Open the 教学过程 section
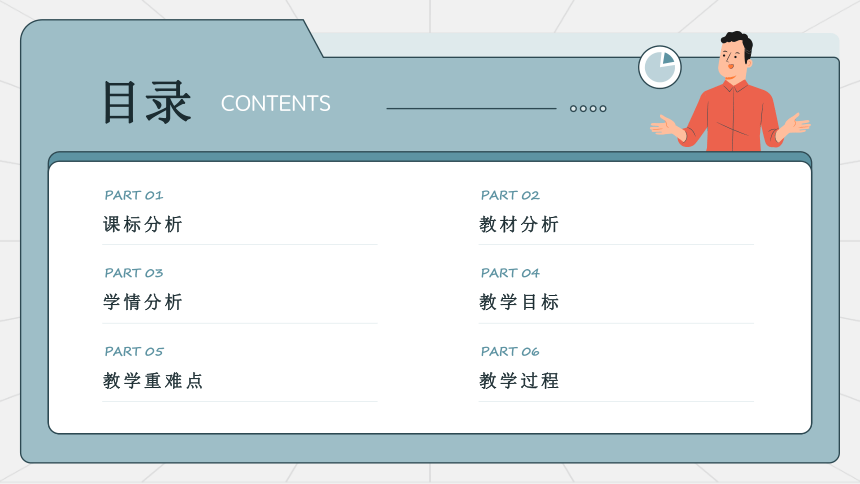 tap(519, 381)
